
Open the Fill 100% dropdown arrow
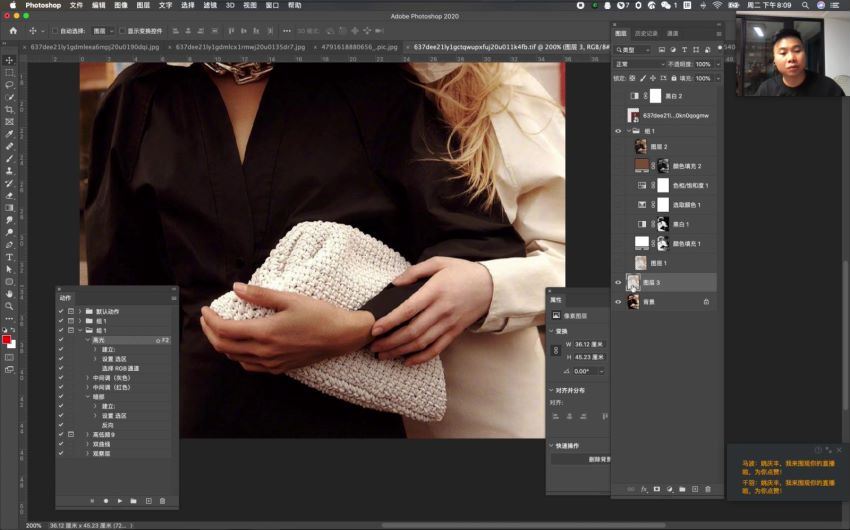[x=718, y=78]
